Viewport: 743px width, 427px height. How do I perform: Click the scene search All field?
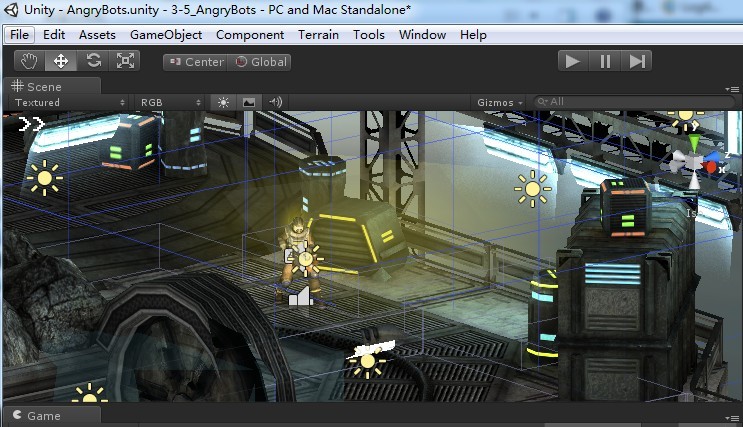634,102
